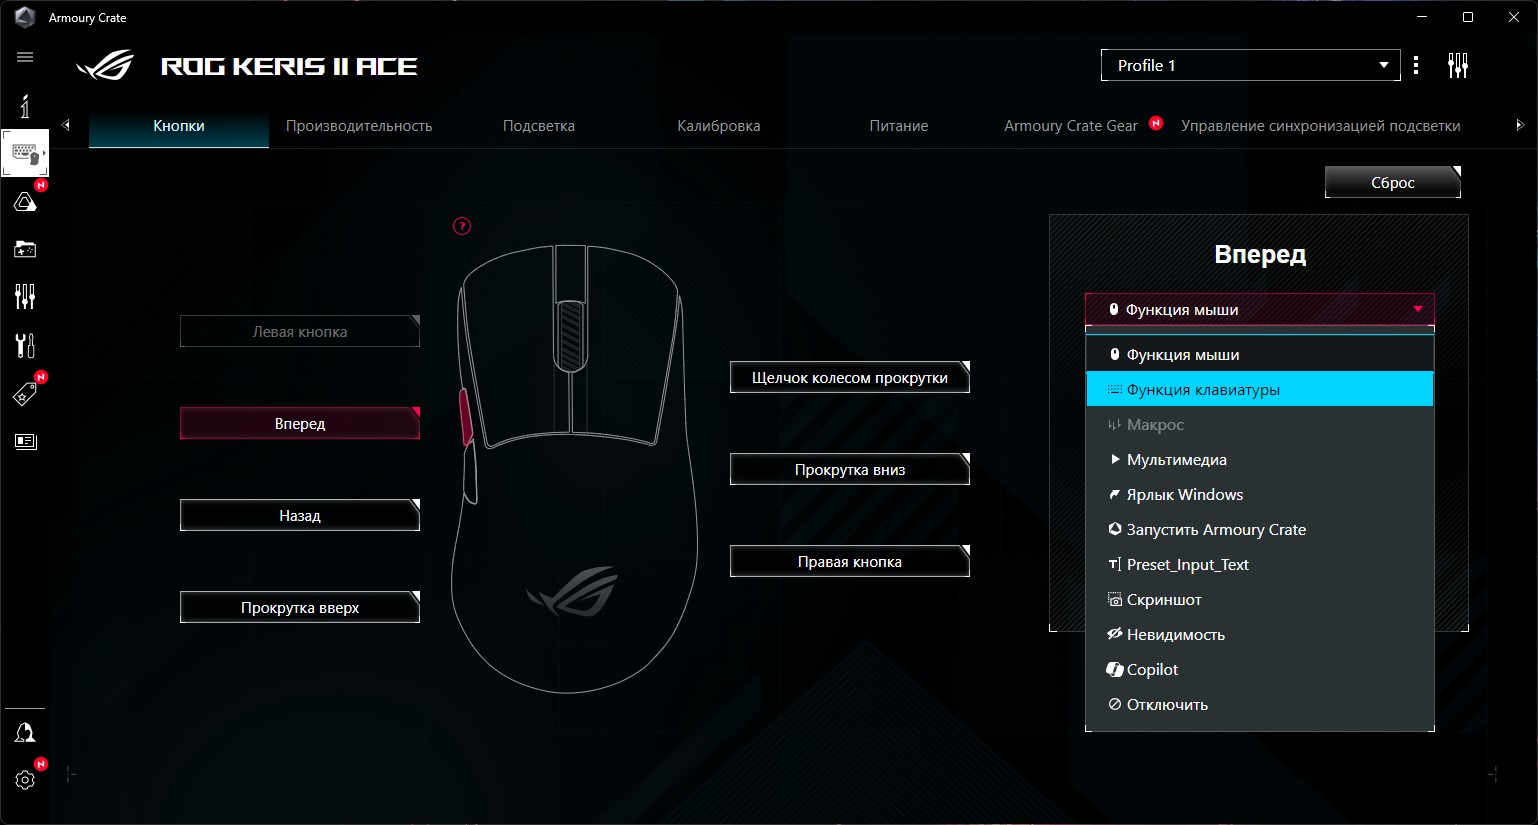This screenshot has width=1538, height=825.
Task: Select the Вперед mouse button
Action: point(300,424)
